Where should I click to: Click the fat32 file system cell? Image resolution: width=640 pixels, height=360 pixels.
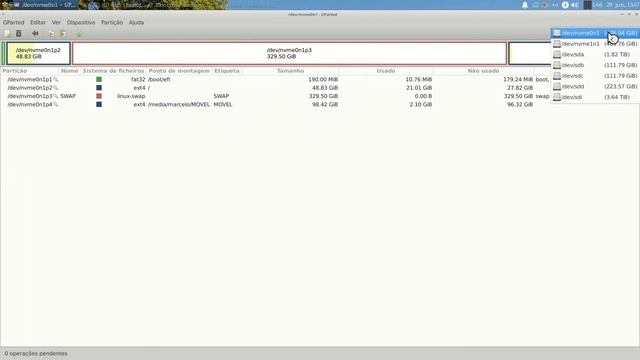tap(138, 80)
